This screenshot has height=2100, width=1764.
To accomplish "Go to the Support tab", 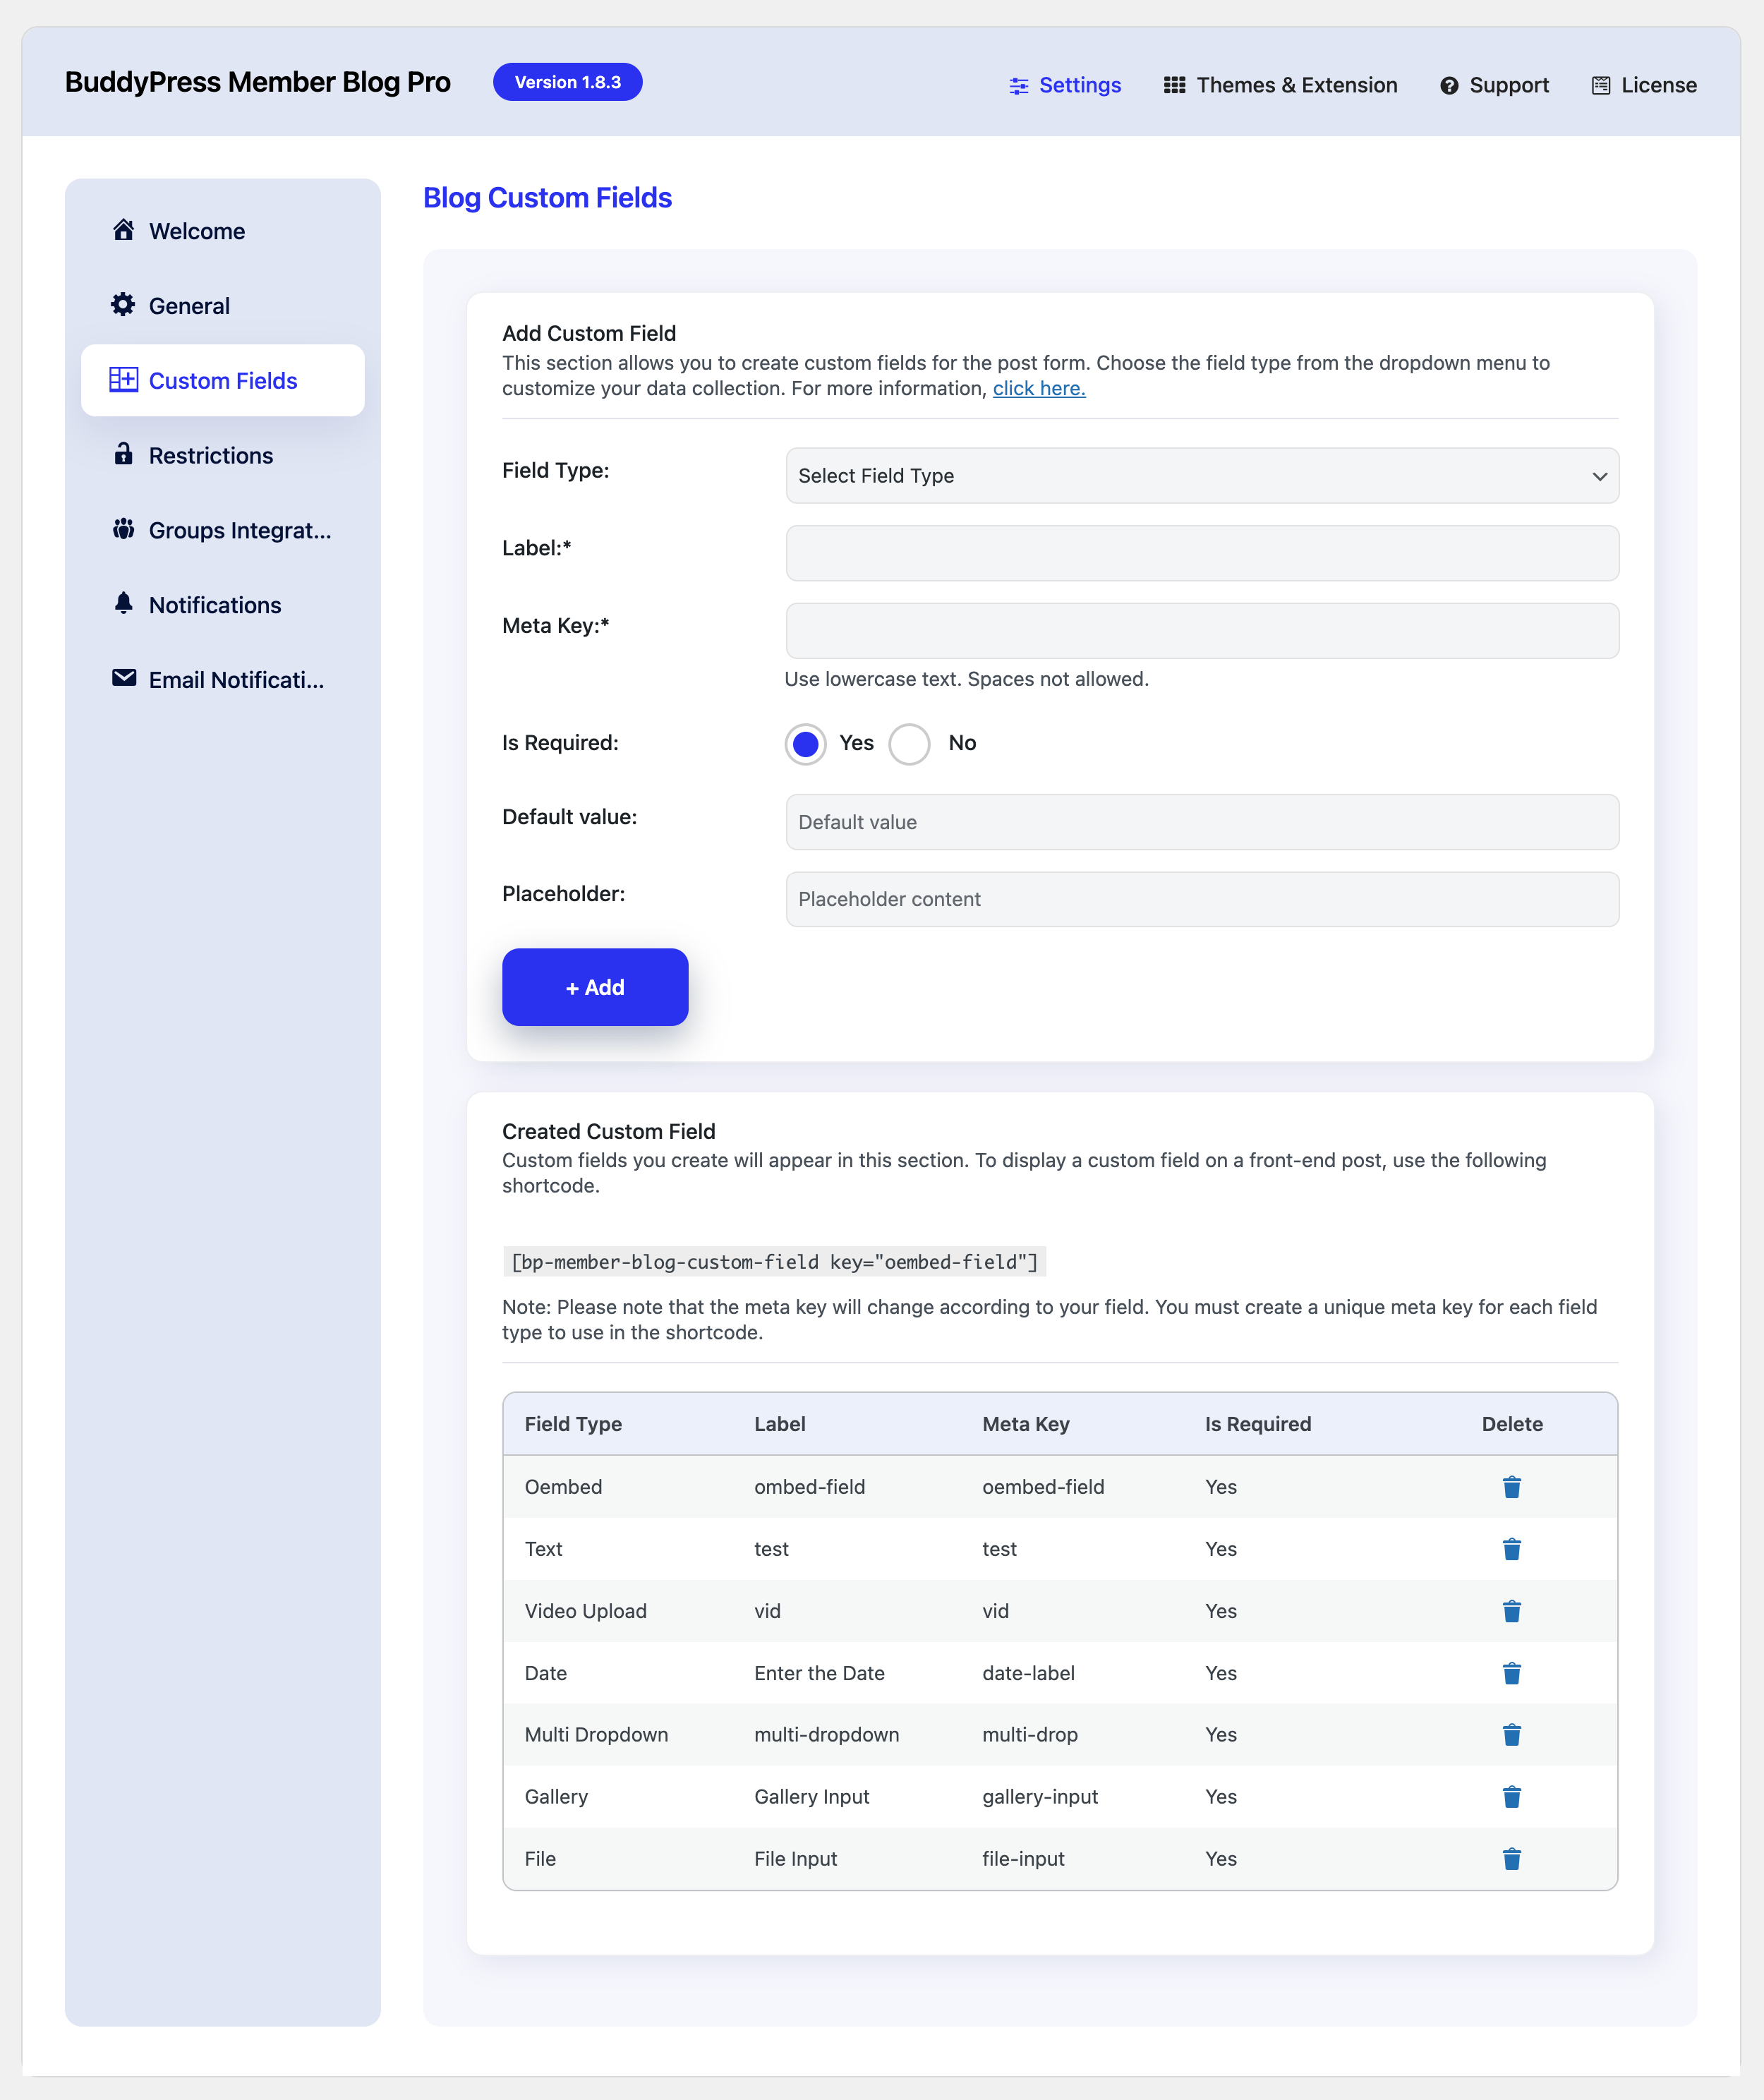I will (x=1494, y=85).
